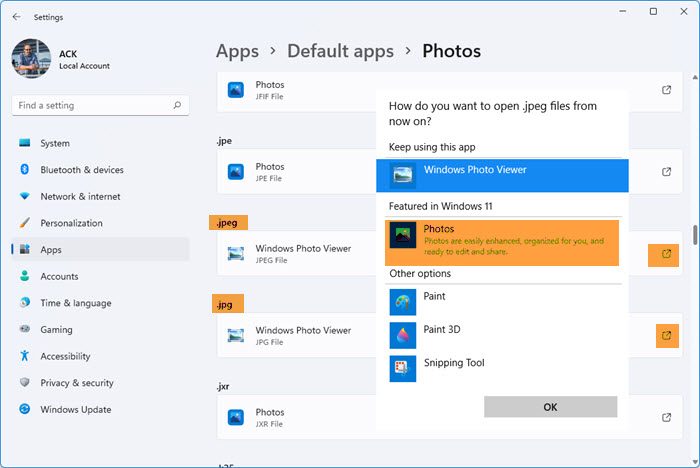
Task: Click Apps in the breadcrumb path
Action: pyautogui.click(x=237, y=50)
